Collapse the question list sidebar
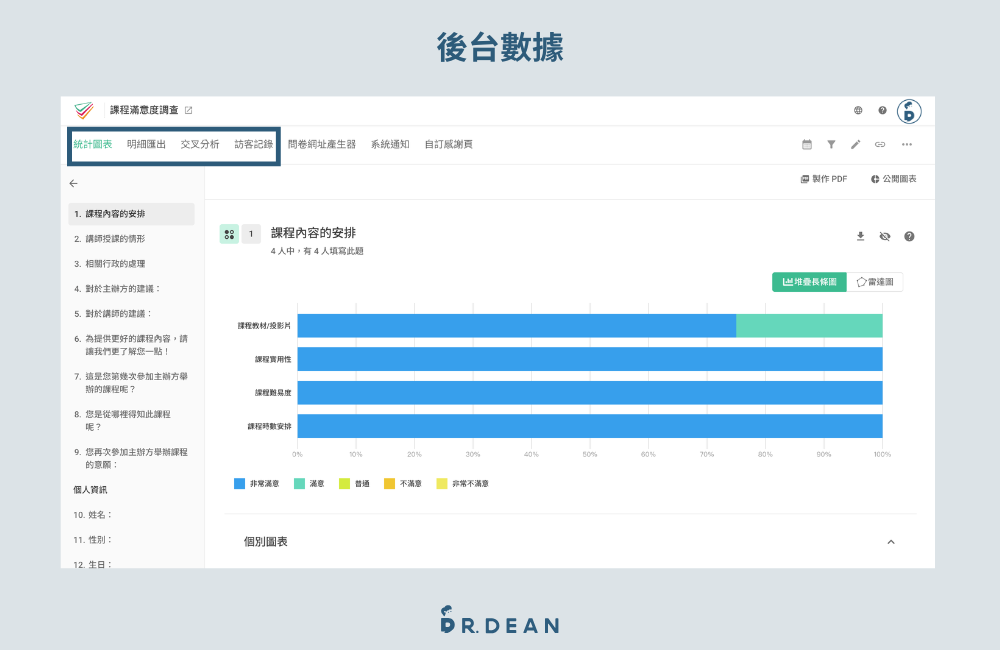This screenshot has width=1000, height=650. tap(72, 183)
